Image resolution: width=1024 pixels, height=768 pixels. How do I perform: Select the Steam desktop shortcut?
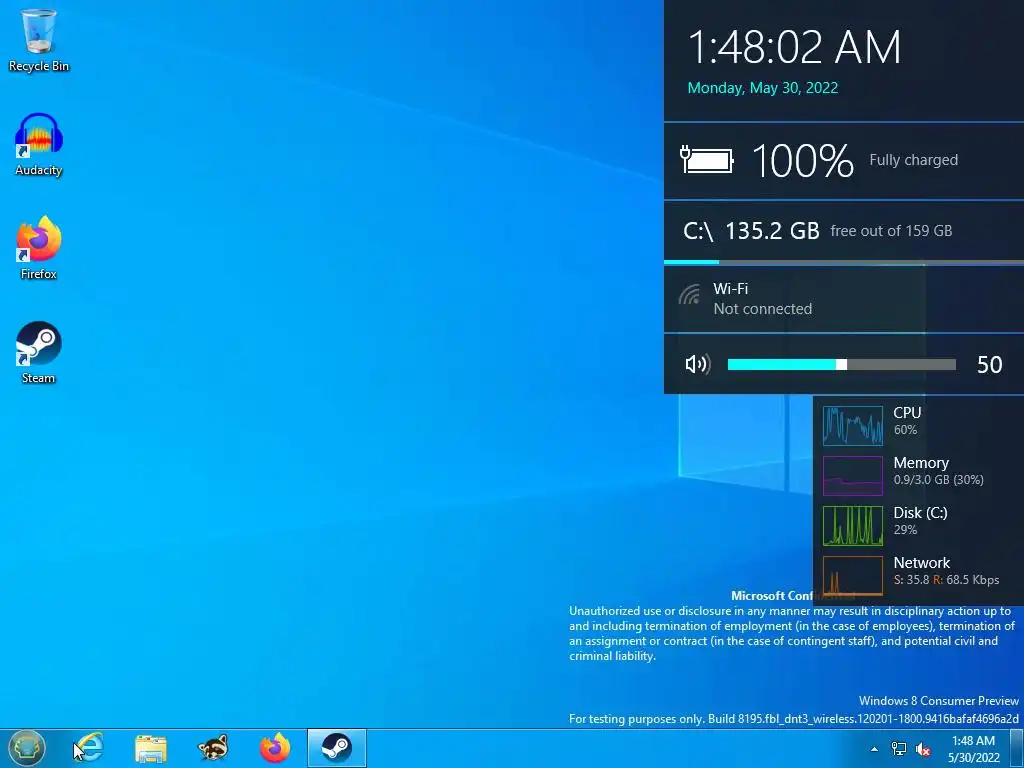tap(39, 353)
